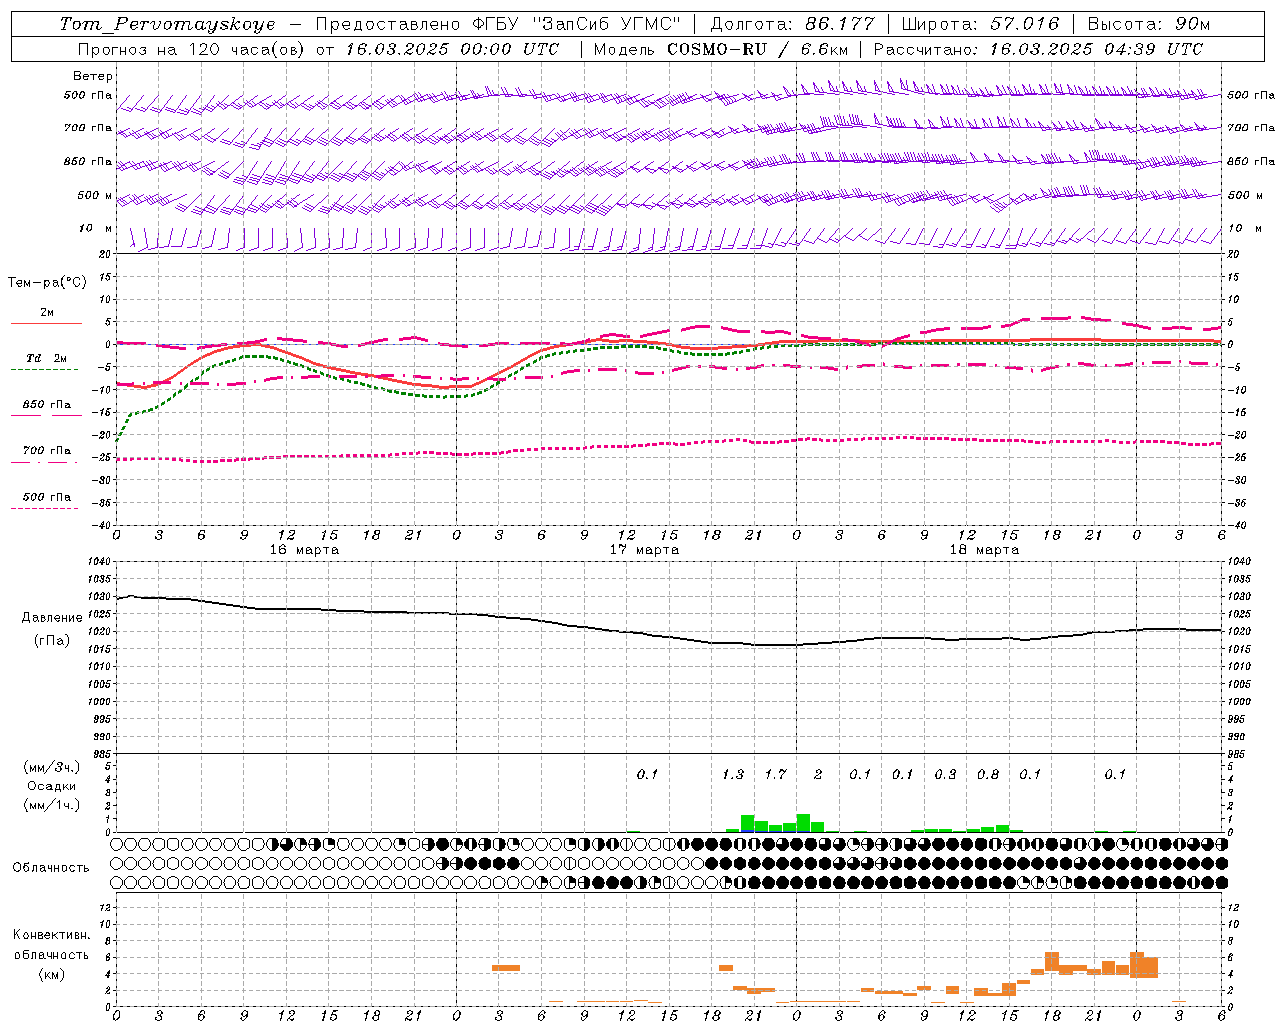Click the calculated time '04:39 UTC'
The image size is (1280, 1024).
(x=1153, y=49)
